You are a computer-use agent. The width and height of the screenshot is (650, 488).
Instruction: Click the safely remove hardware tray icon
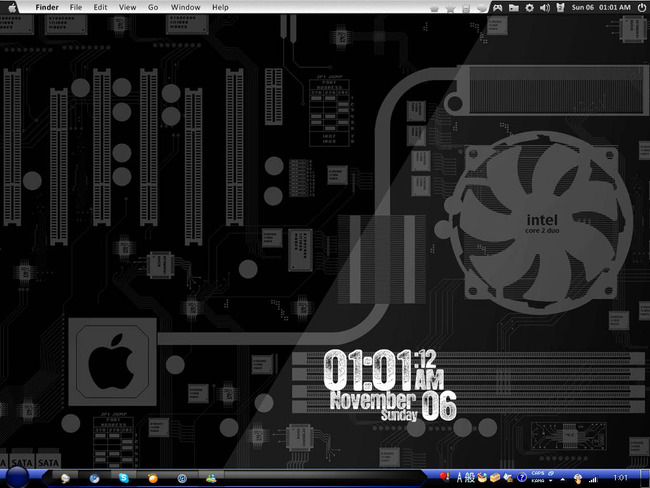(x=577, y=479)
